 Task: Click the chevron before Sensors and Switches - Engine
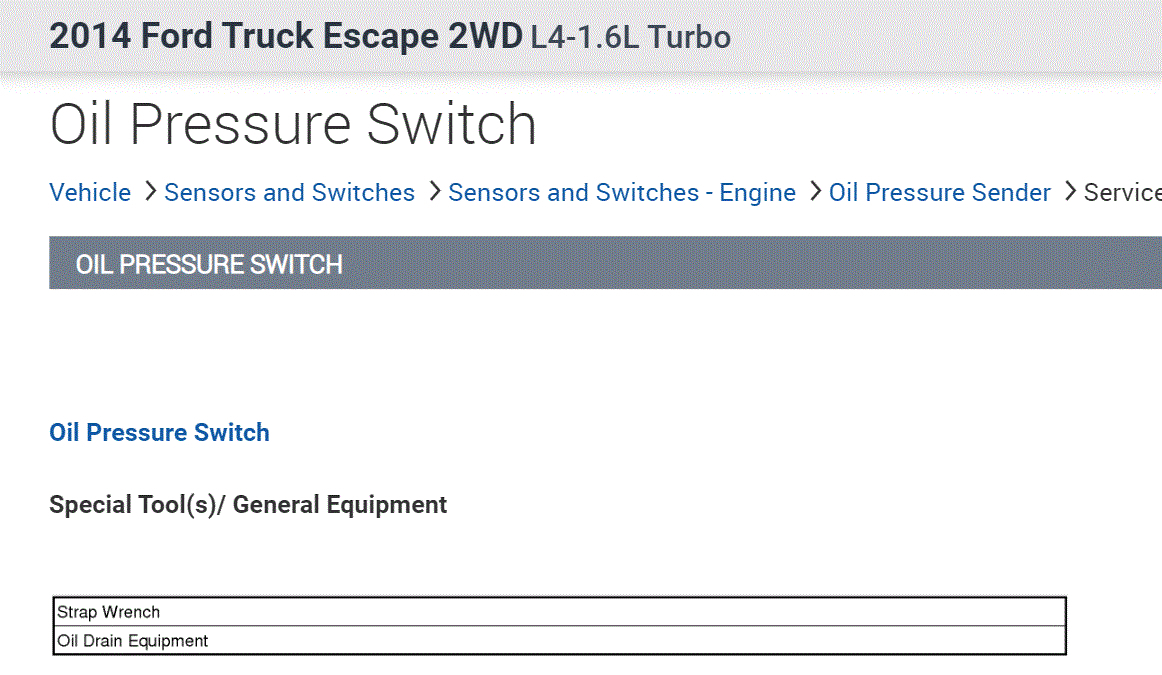click(x=434, y=191)
